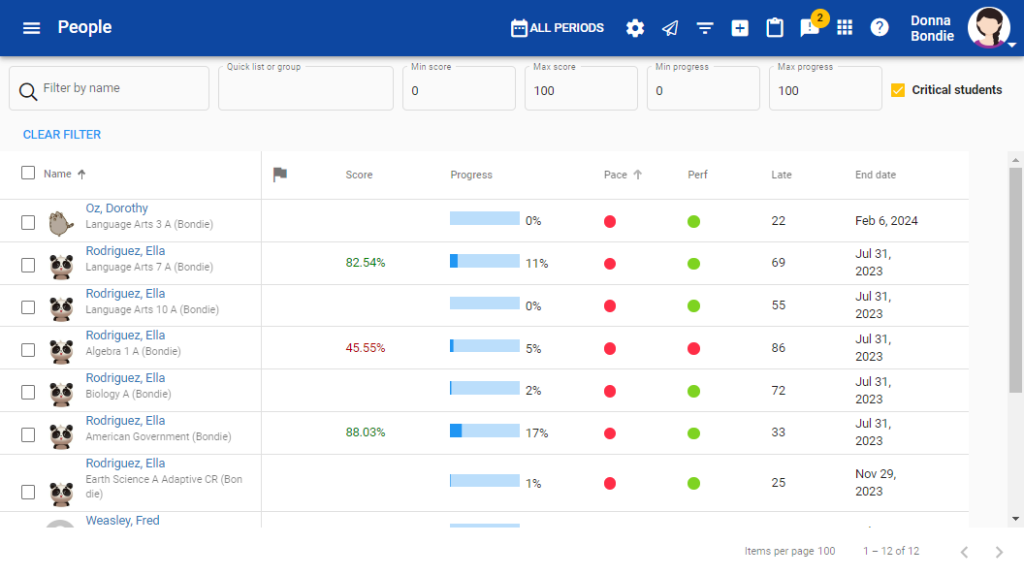Open the settings gear in the header

635,28
